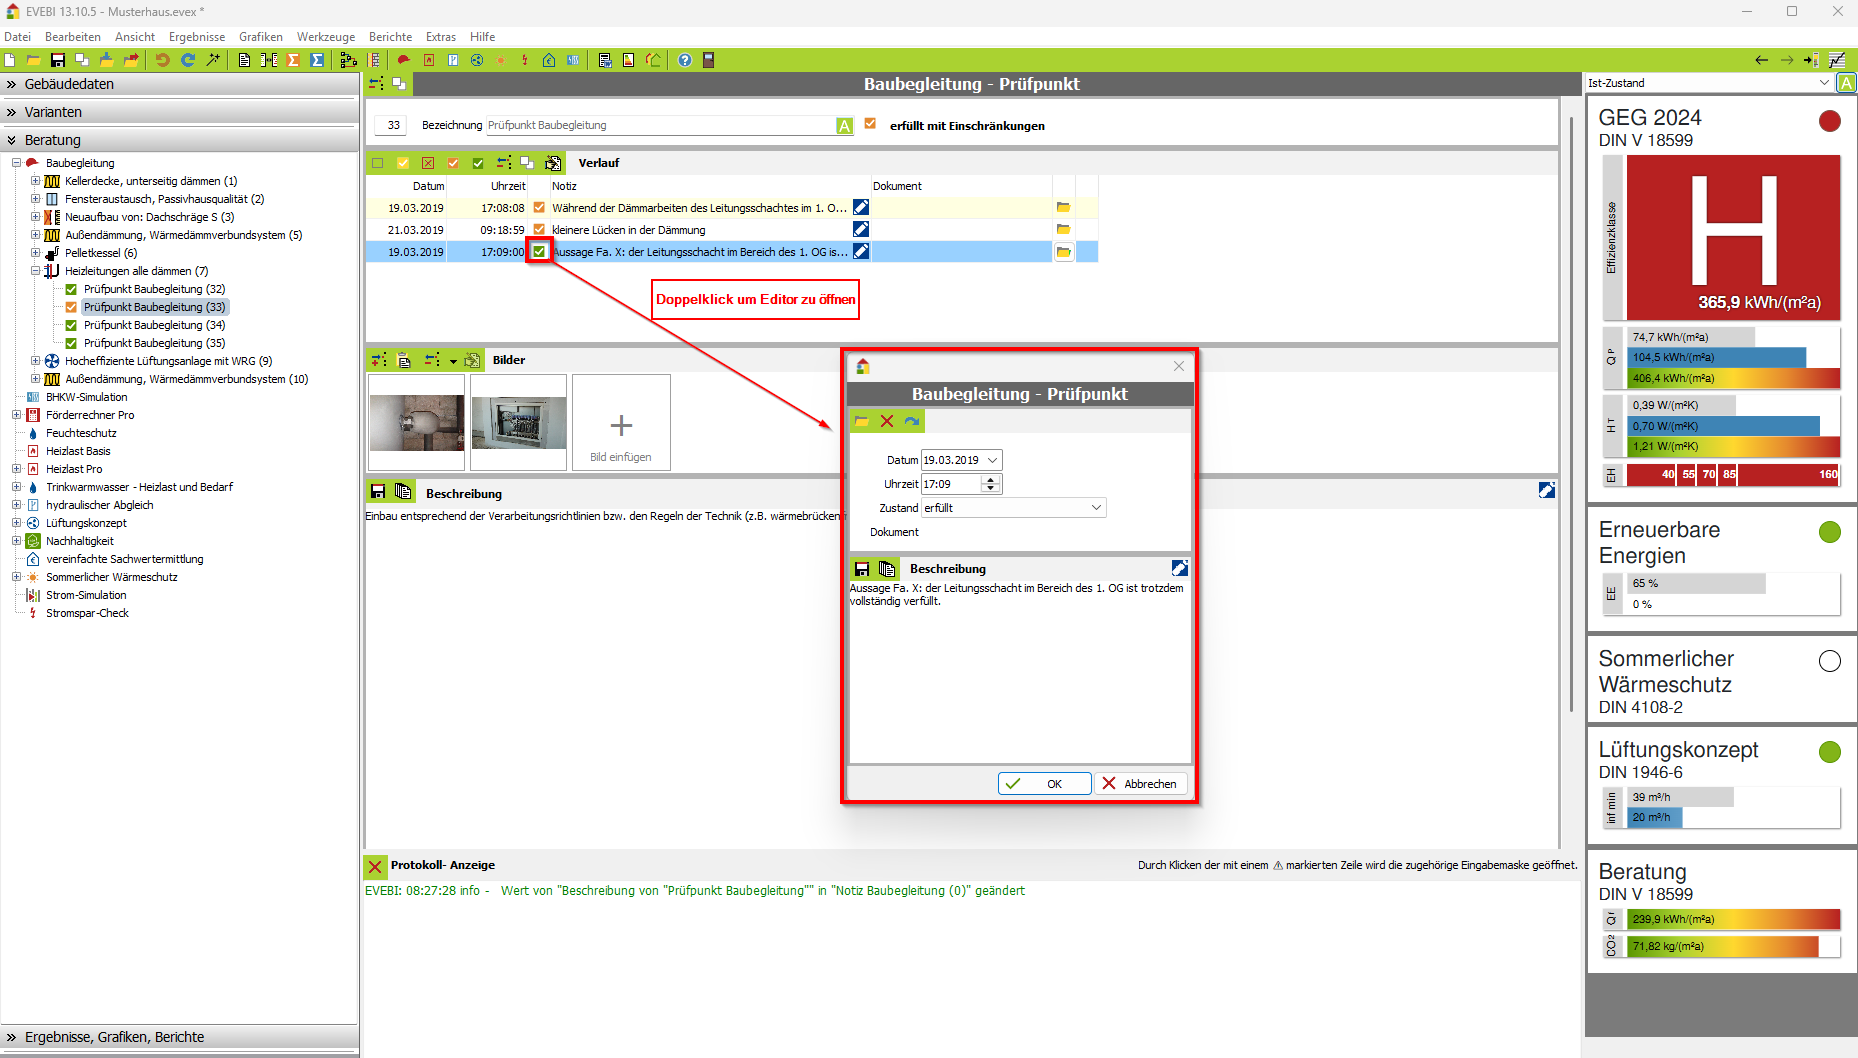Viewport: 1858px width, 1058px height.
Task: Open the Werkzeuge menu
Action: click(x=325, y=37)
